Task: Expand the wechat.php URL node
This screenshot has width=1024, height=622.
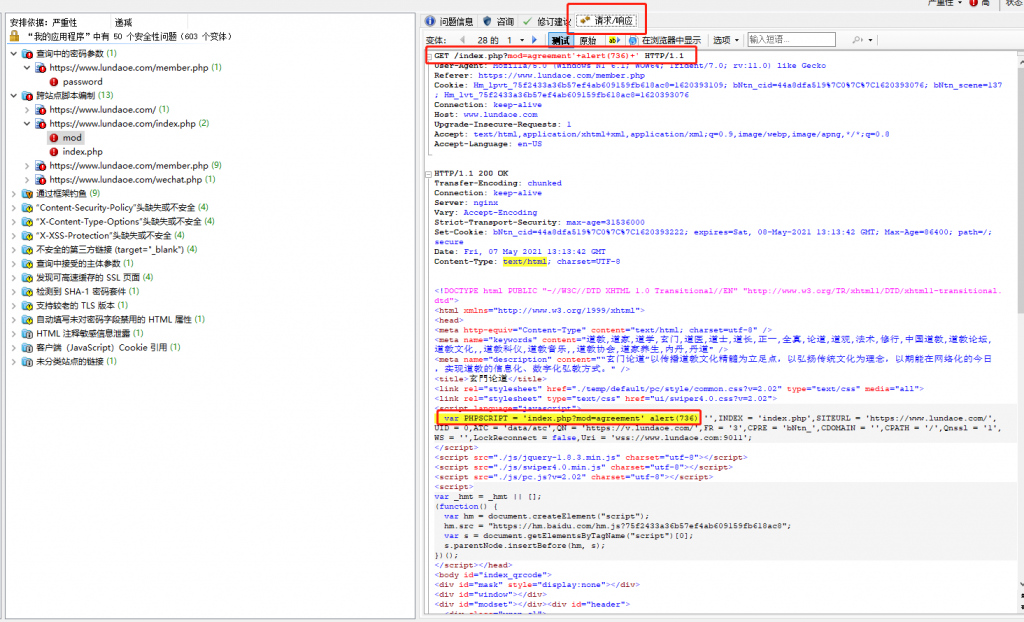Action: [x=27, y=180]
